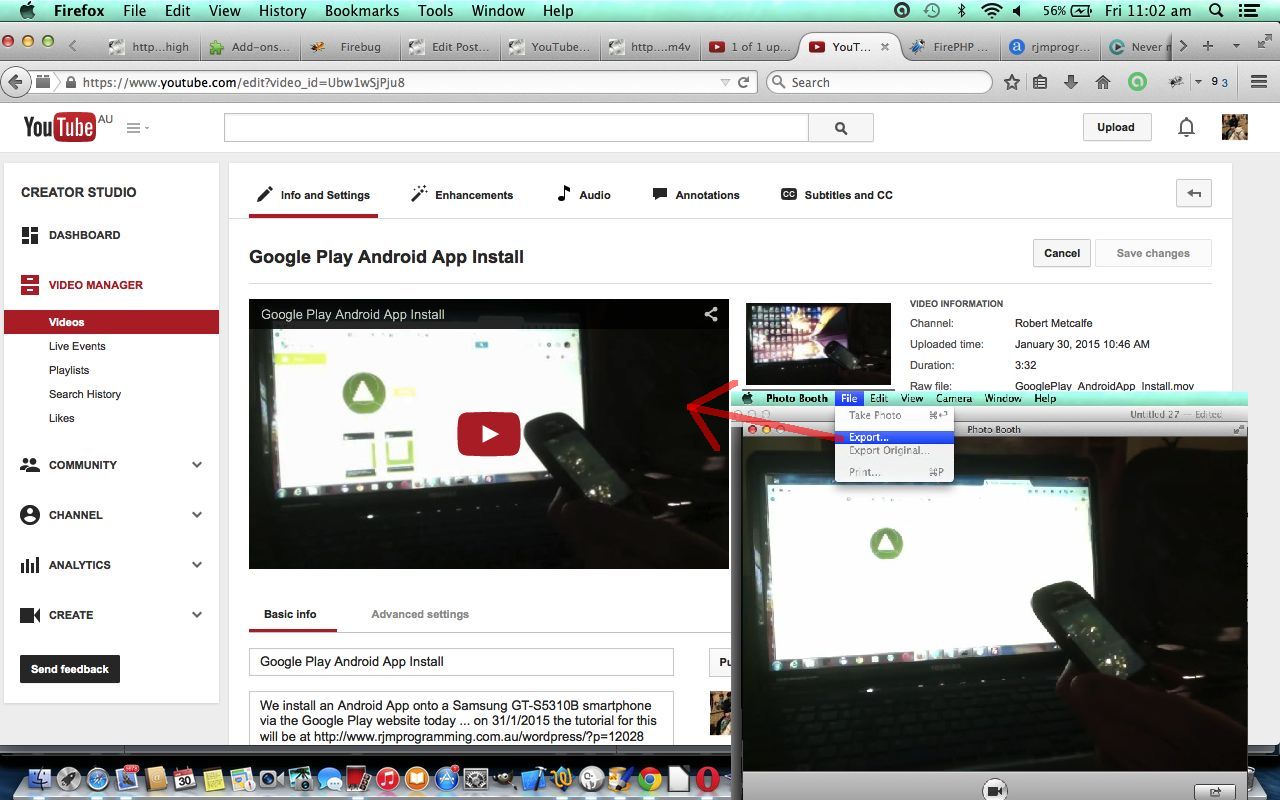1280x800 pixels.
Task: Switch to Subtitles and CC tab
Action: pyautogui.click(x=837, y=195)
